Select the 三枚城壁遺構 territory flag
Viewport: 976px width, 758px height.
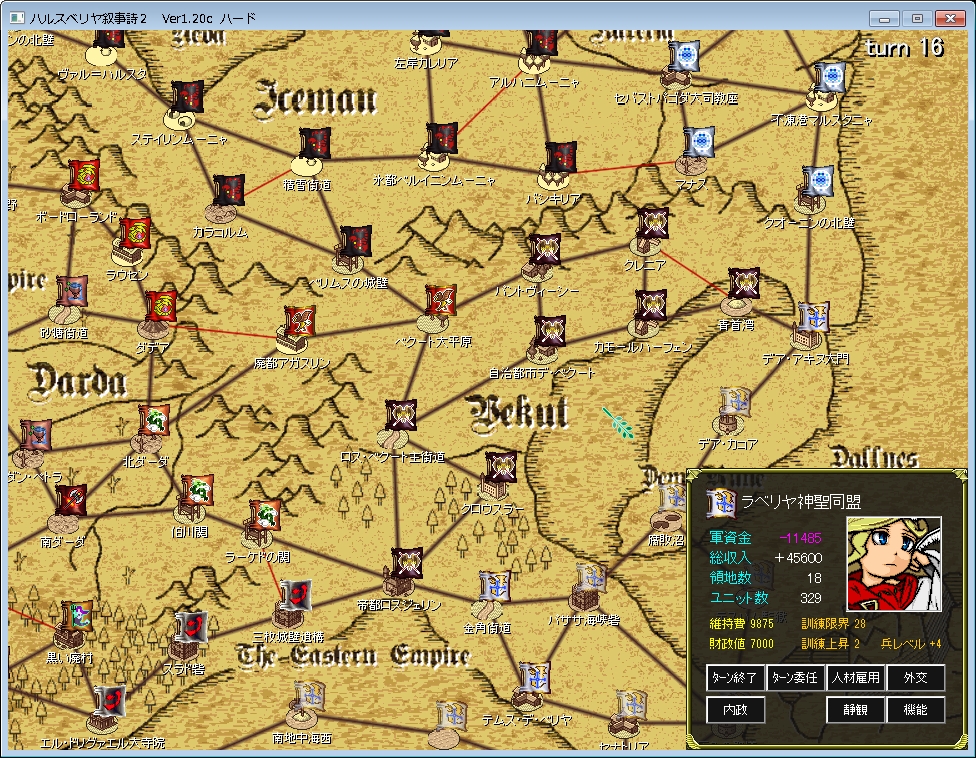coord(295,596)
